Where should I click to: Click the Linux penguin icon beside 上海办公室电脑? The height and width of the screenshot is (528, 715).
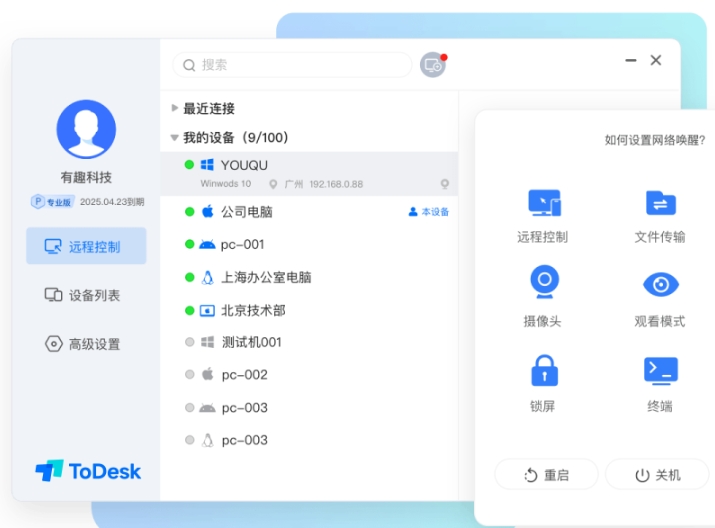(207, 278)
